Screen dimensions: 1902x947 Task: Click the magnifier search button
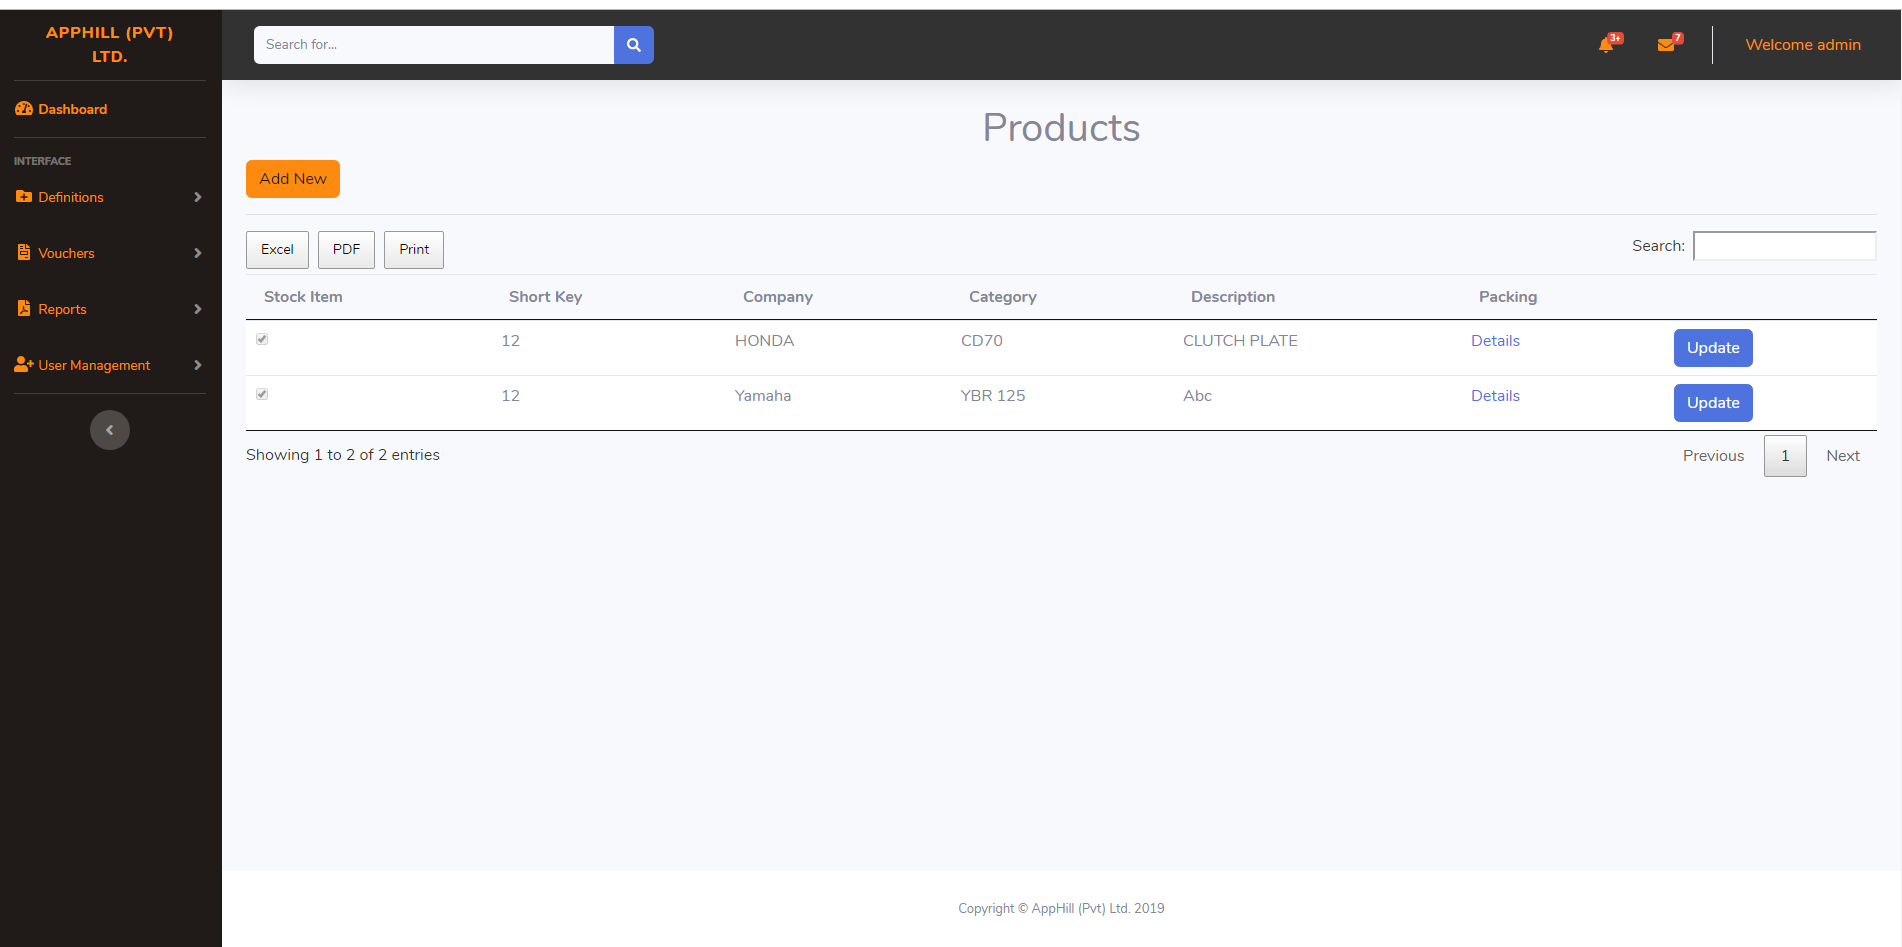point(633,45)
